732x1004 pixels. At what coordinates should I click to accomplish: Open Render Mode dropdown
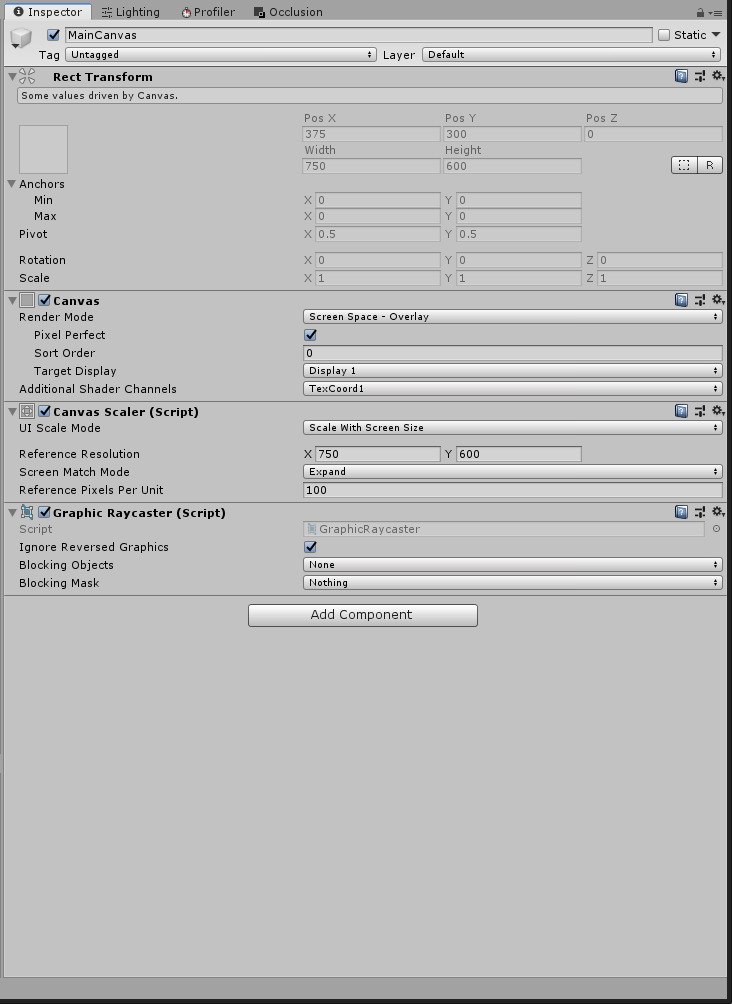click(x=512, y=316)
